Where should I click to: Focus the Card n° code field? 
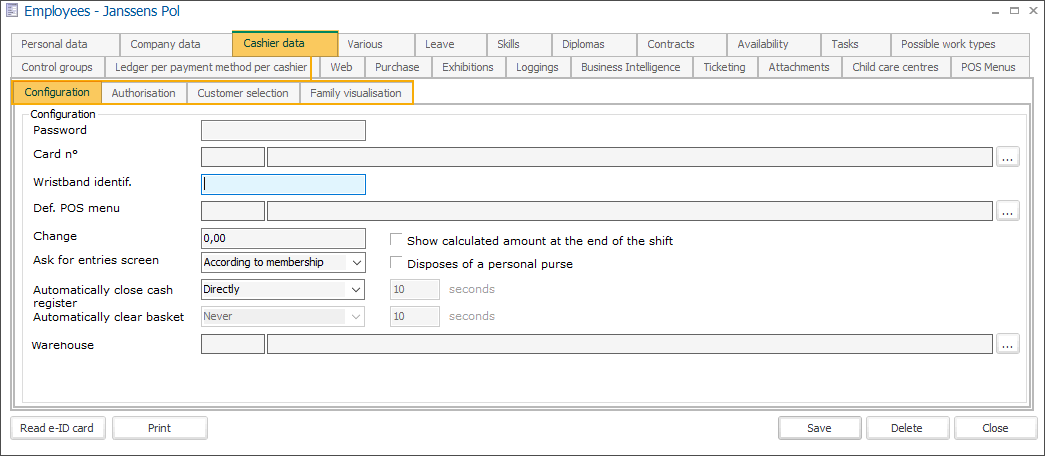(x=233, y=157)
